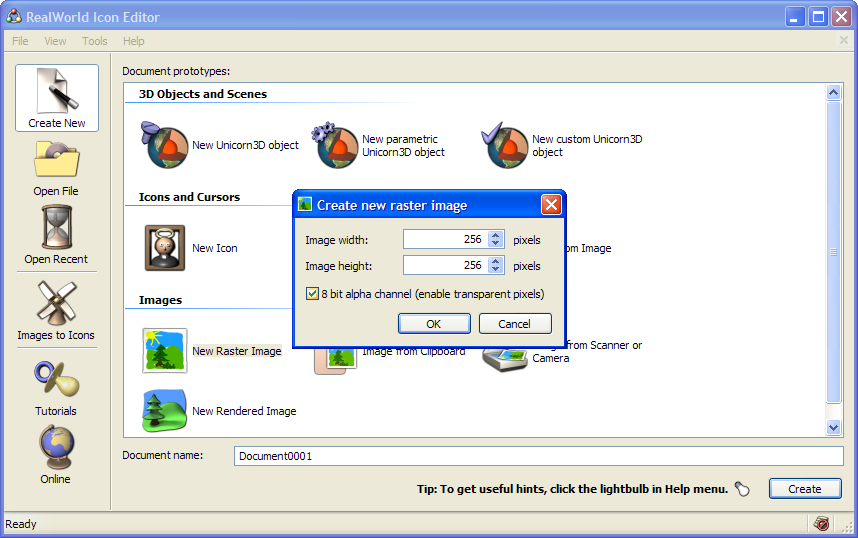Open the View menu
The height and width of the screenshot is (538, 858).
tap(55, 41)
